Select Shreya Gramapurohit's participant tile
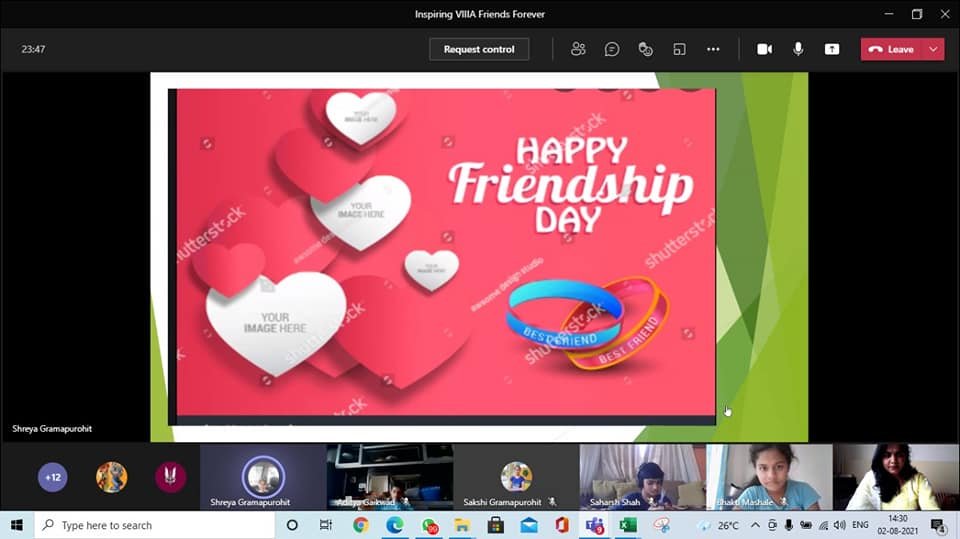Image resolution: width=960 pixels, height=539 pixels. [x=263, y=477]
